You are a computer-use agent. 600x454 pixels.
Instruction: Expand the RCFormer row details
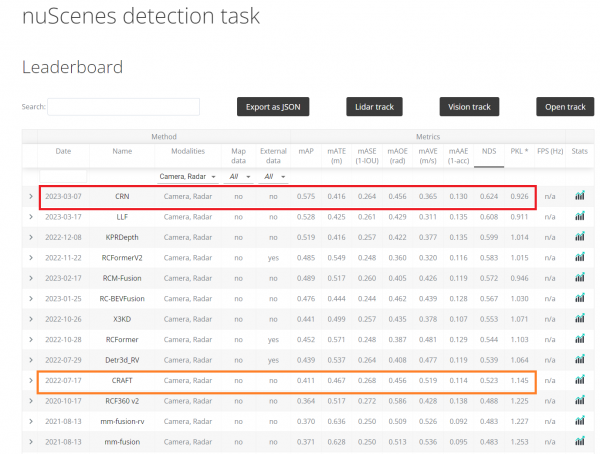coord(31,340)
